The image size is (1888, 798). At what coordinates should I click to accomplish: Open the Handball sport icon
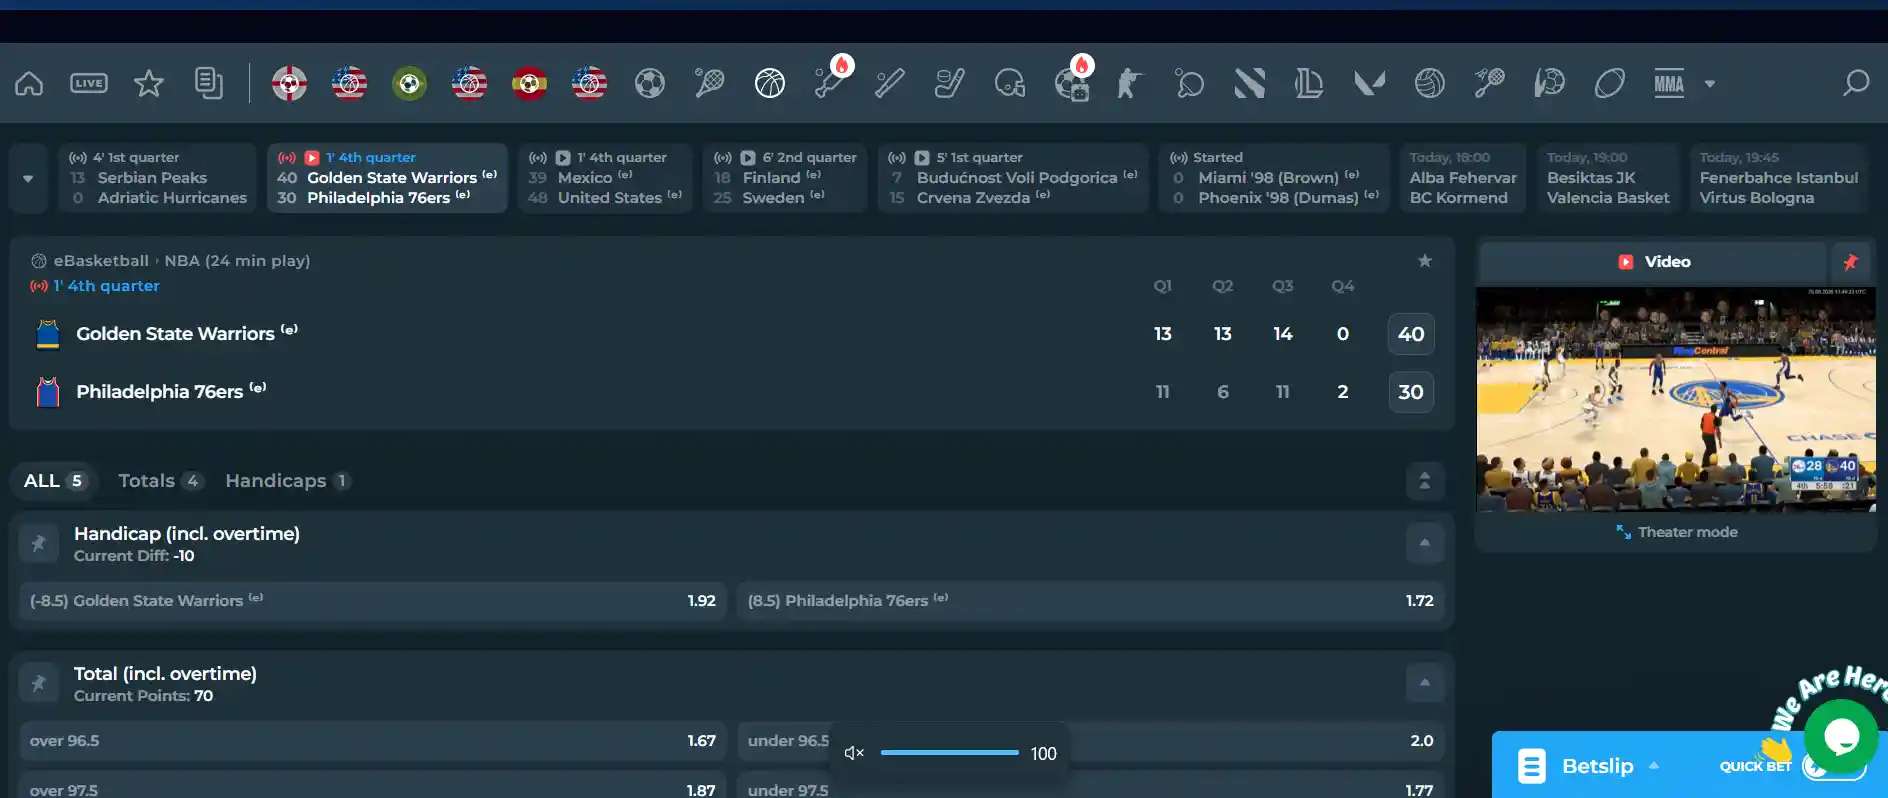point(1549,83)
